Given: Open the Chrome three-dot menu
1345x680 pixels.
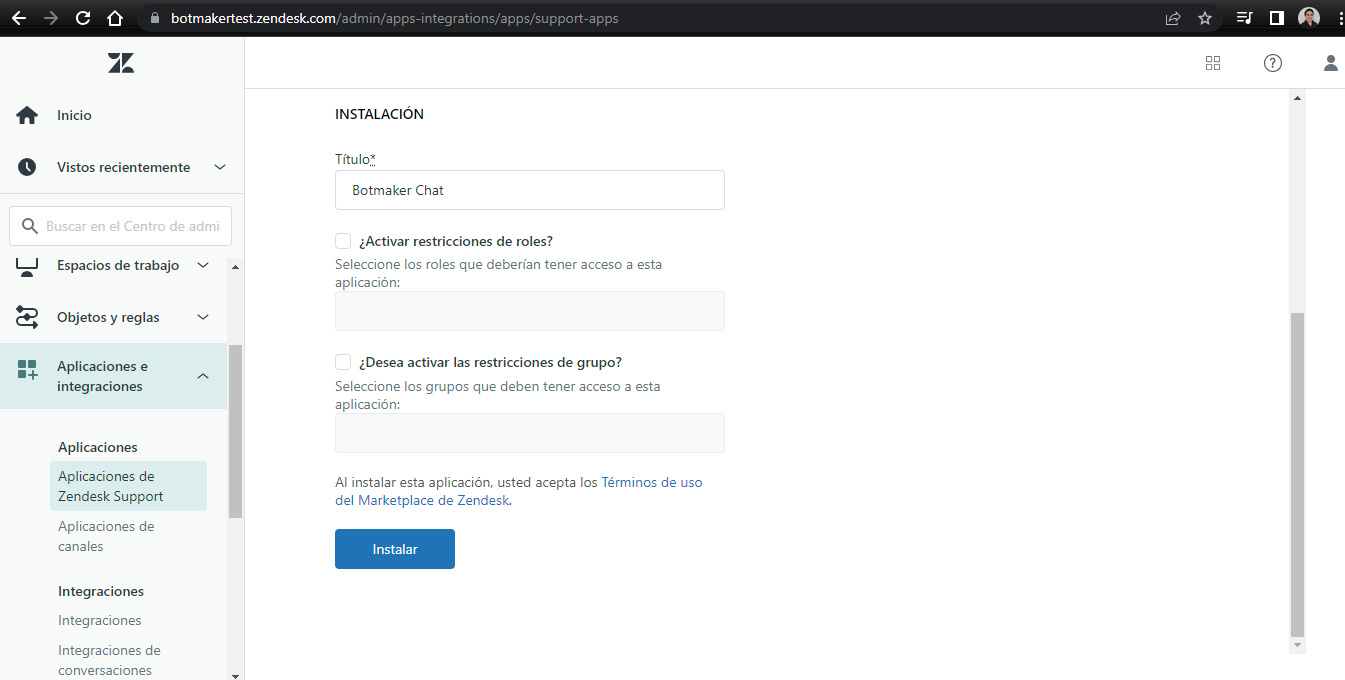Looking at the screenshot, I should point(1339,18).
